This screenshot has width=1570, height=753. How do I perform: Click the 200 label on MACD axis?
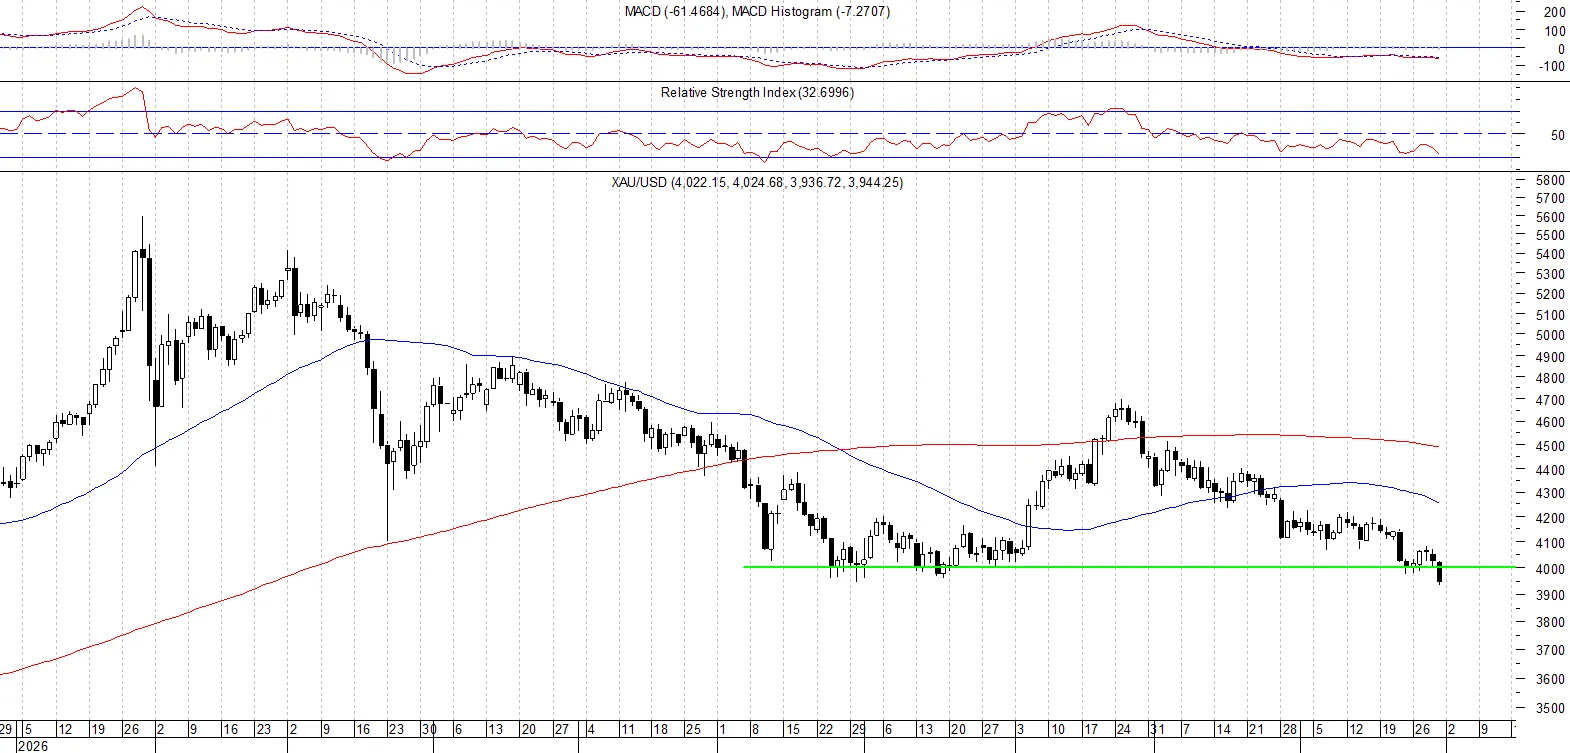(x=1555, y=13)
